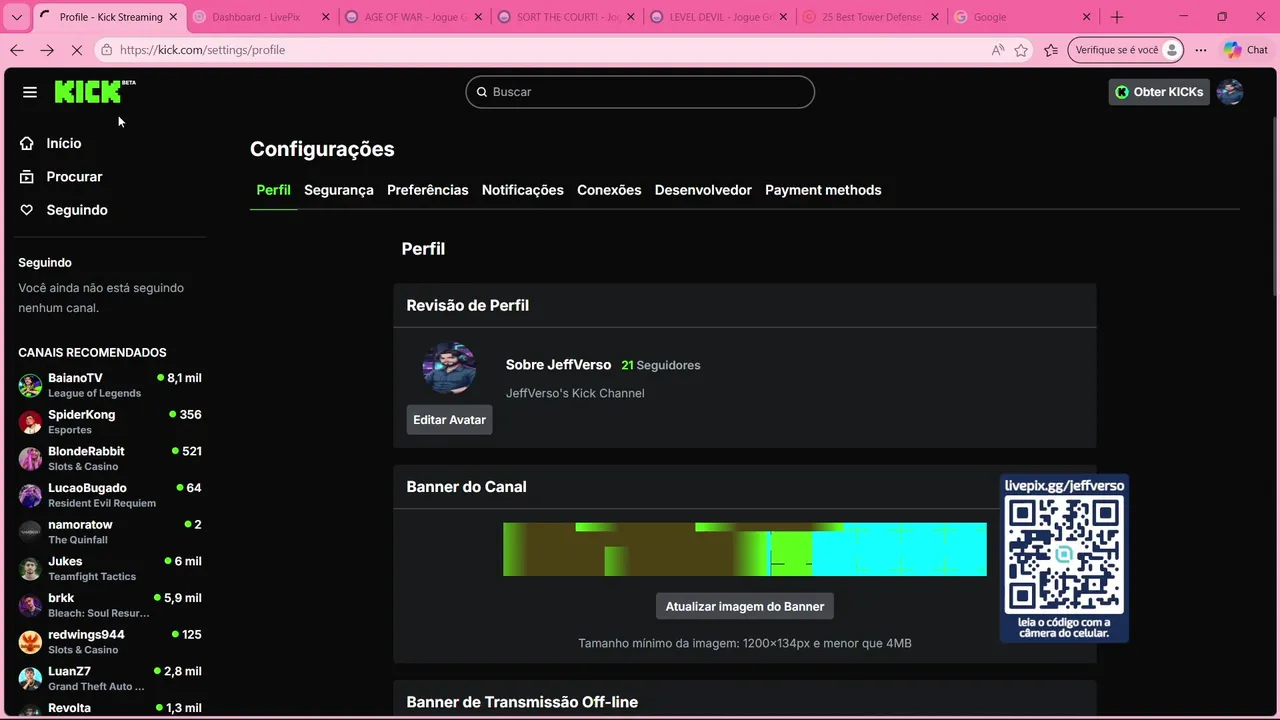Click LuanZ7 channel avatar
Image resolution: width=1280 pixels, height=720 pixels.
30,678
